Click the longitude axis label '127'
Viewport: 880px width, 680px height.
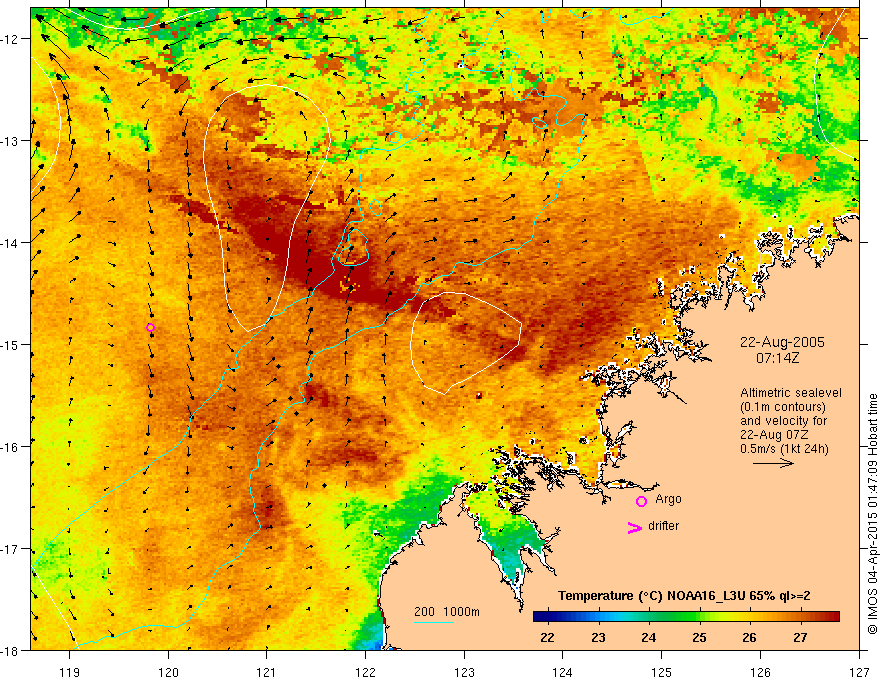[859, 672]
